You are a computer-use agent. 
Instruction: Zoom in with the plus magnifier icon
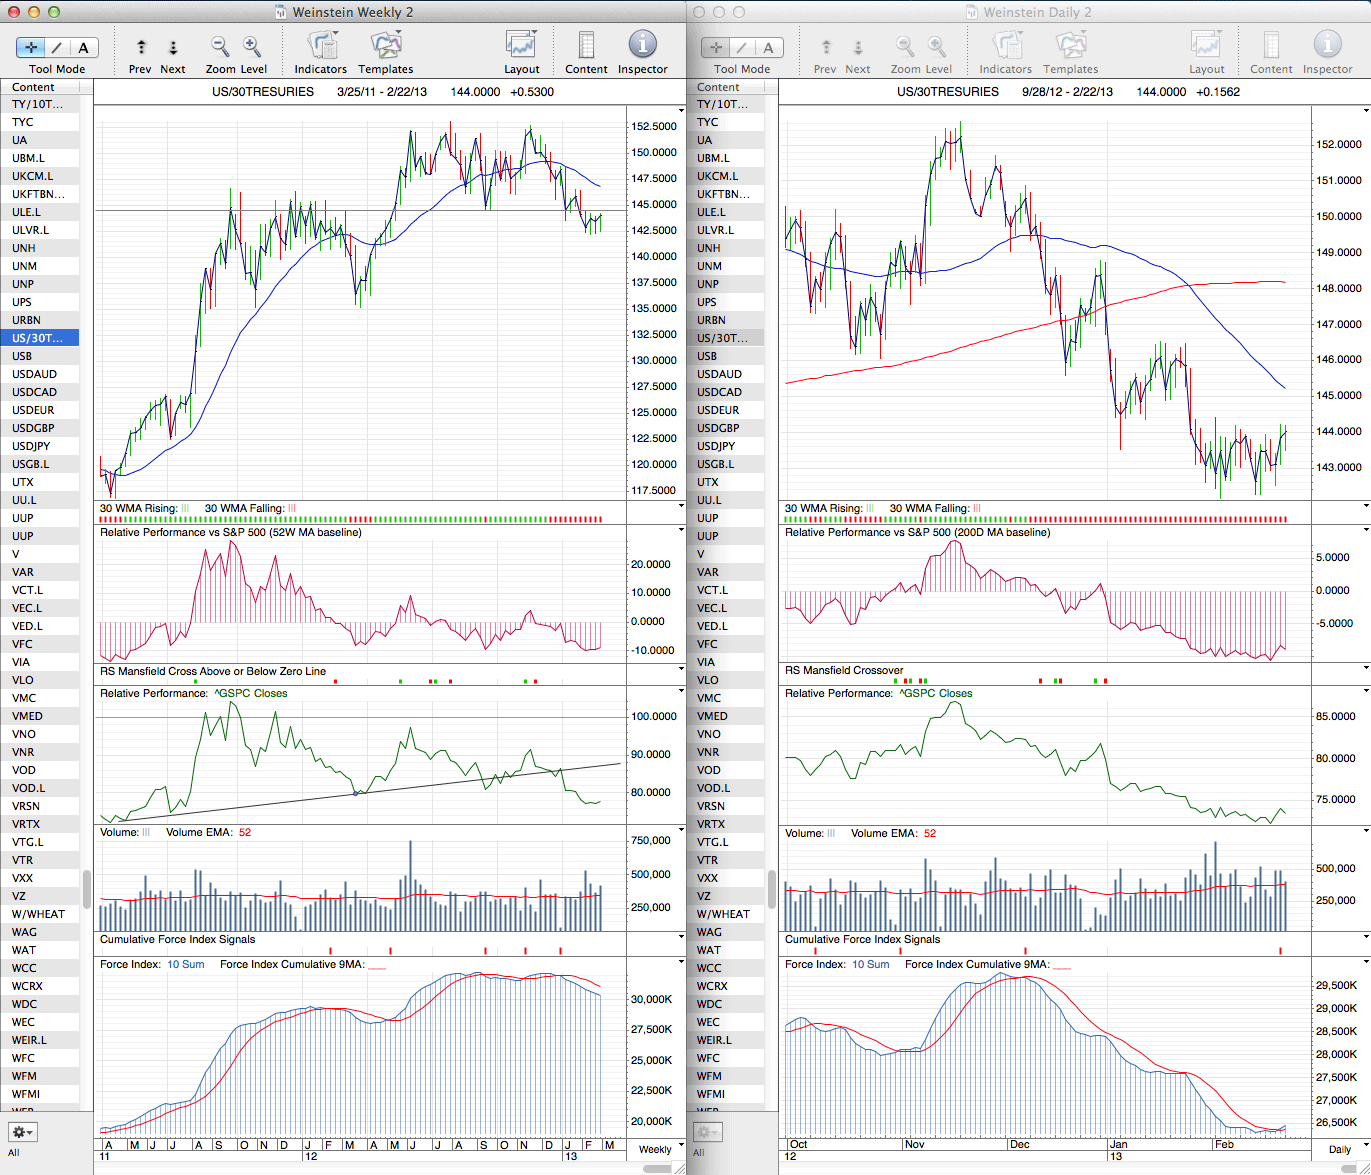pos(252,46)
